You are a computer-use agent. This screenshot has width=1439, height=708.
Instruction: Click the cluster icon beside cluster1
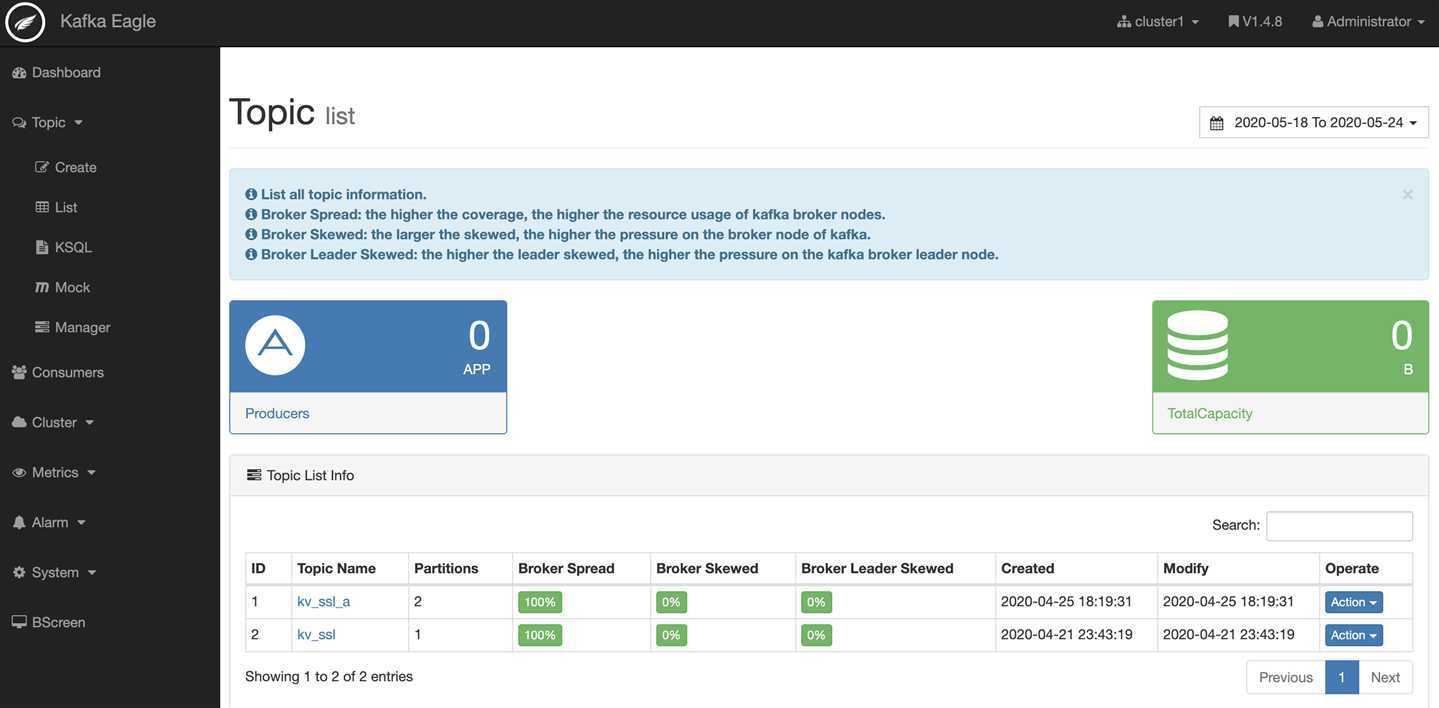pyautogui.click(x=1124, y=22)
